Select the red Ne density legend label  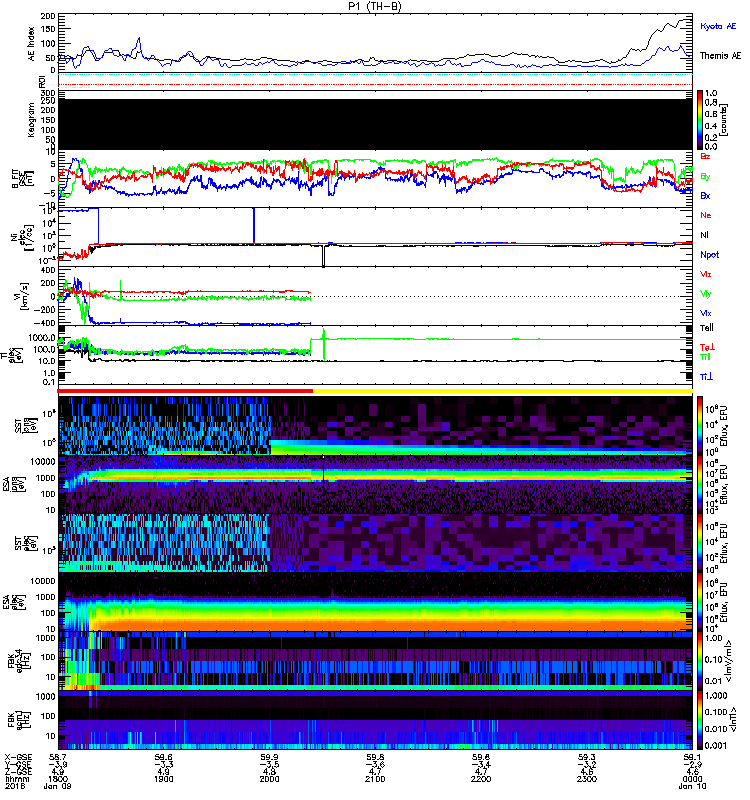(706, 215)
